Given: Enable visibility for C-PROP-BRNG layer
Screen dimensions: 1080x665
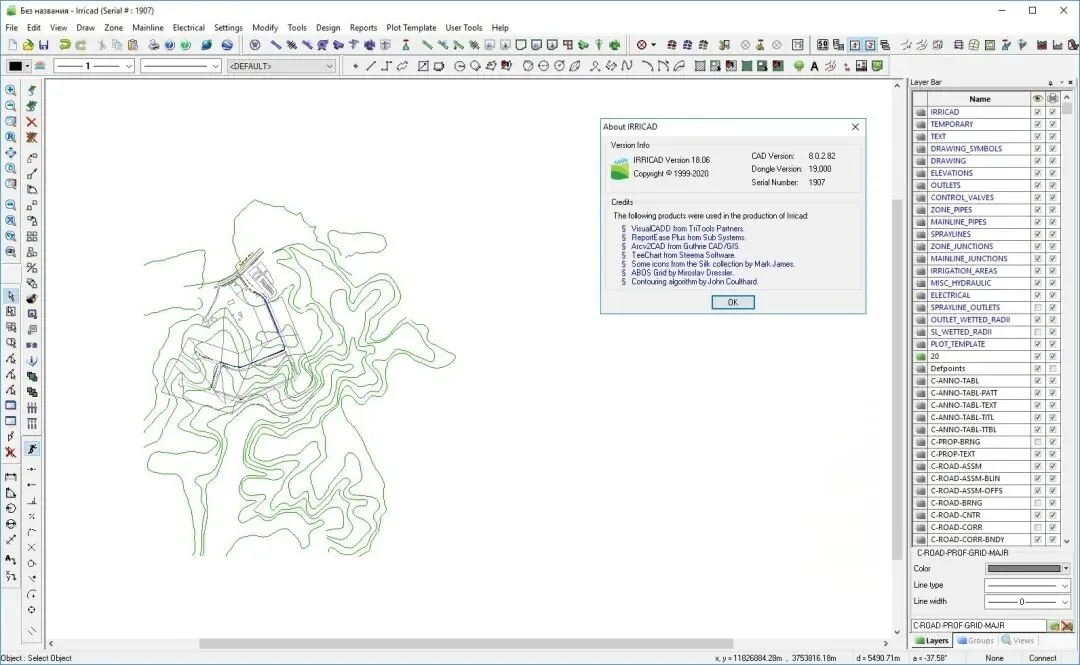Looking at the screenshot, I should [x=1037, y=442].
